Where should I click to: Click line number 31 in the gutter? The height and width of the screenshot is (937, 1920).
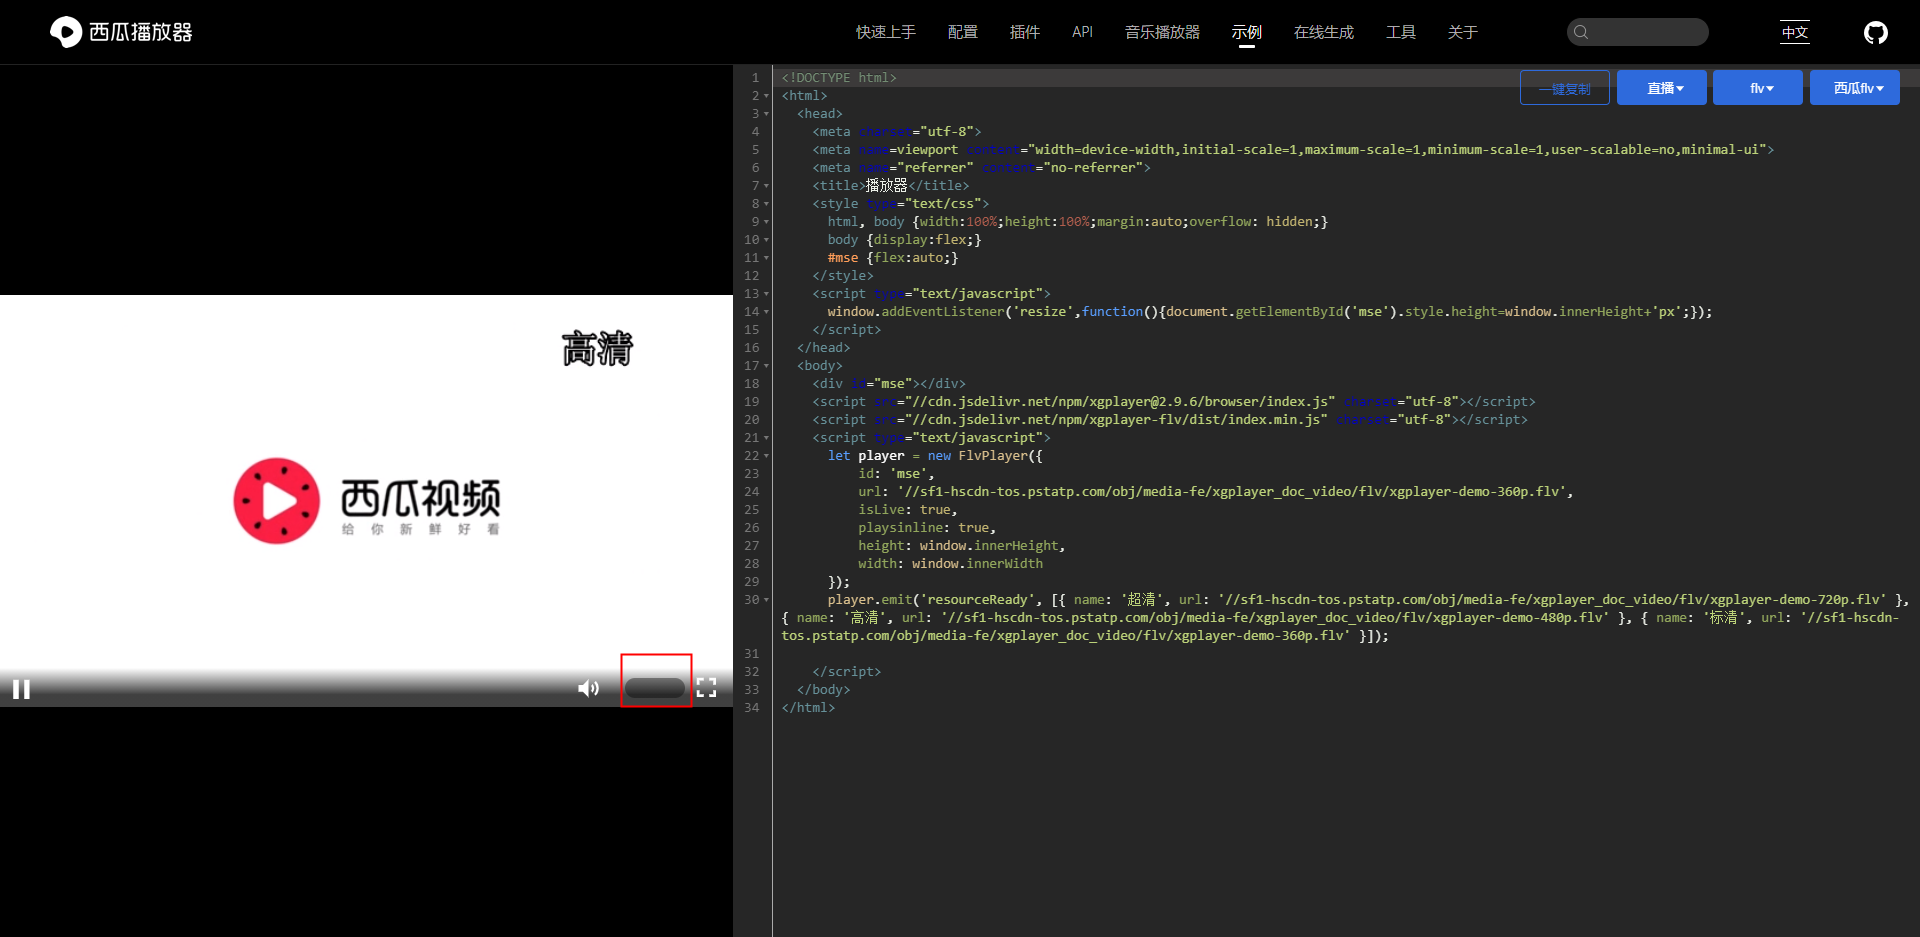(751, 654)
